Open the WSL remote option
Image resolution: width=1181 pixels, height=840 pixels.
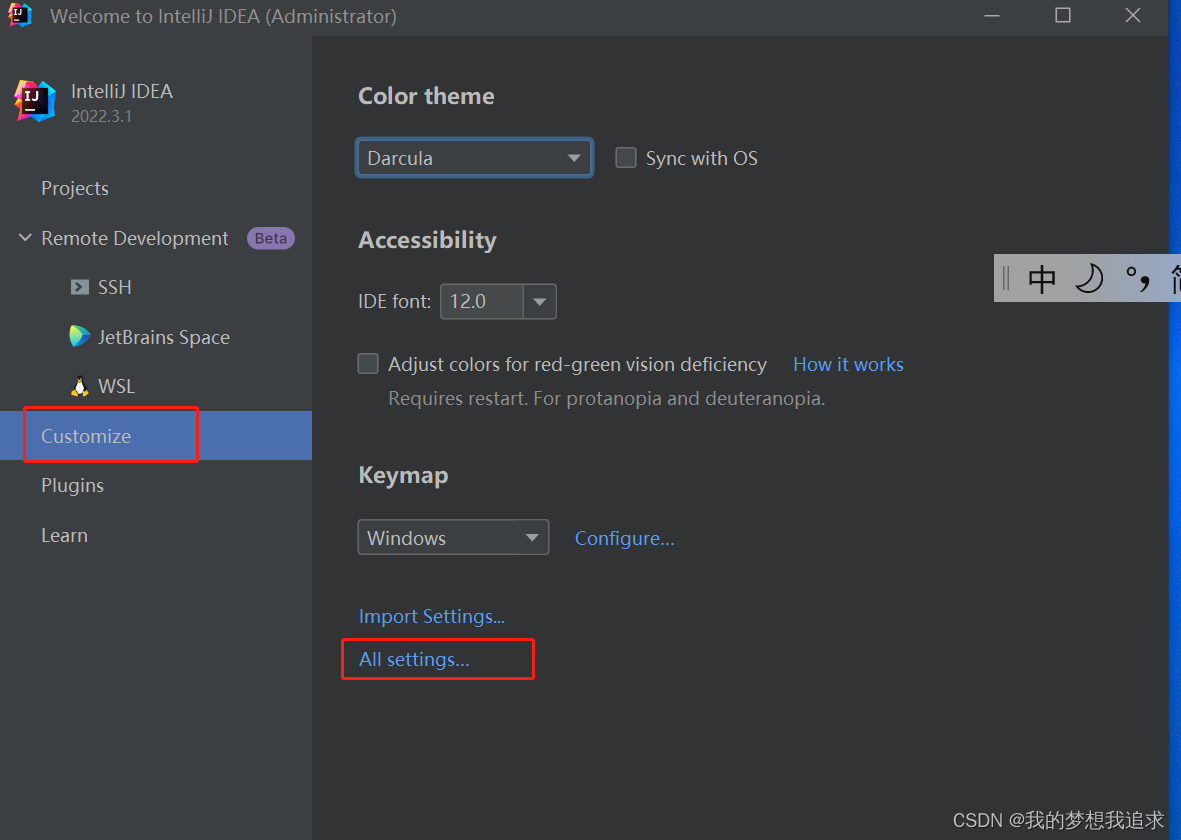tap(116, 386)
